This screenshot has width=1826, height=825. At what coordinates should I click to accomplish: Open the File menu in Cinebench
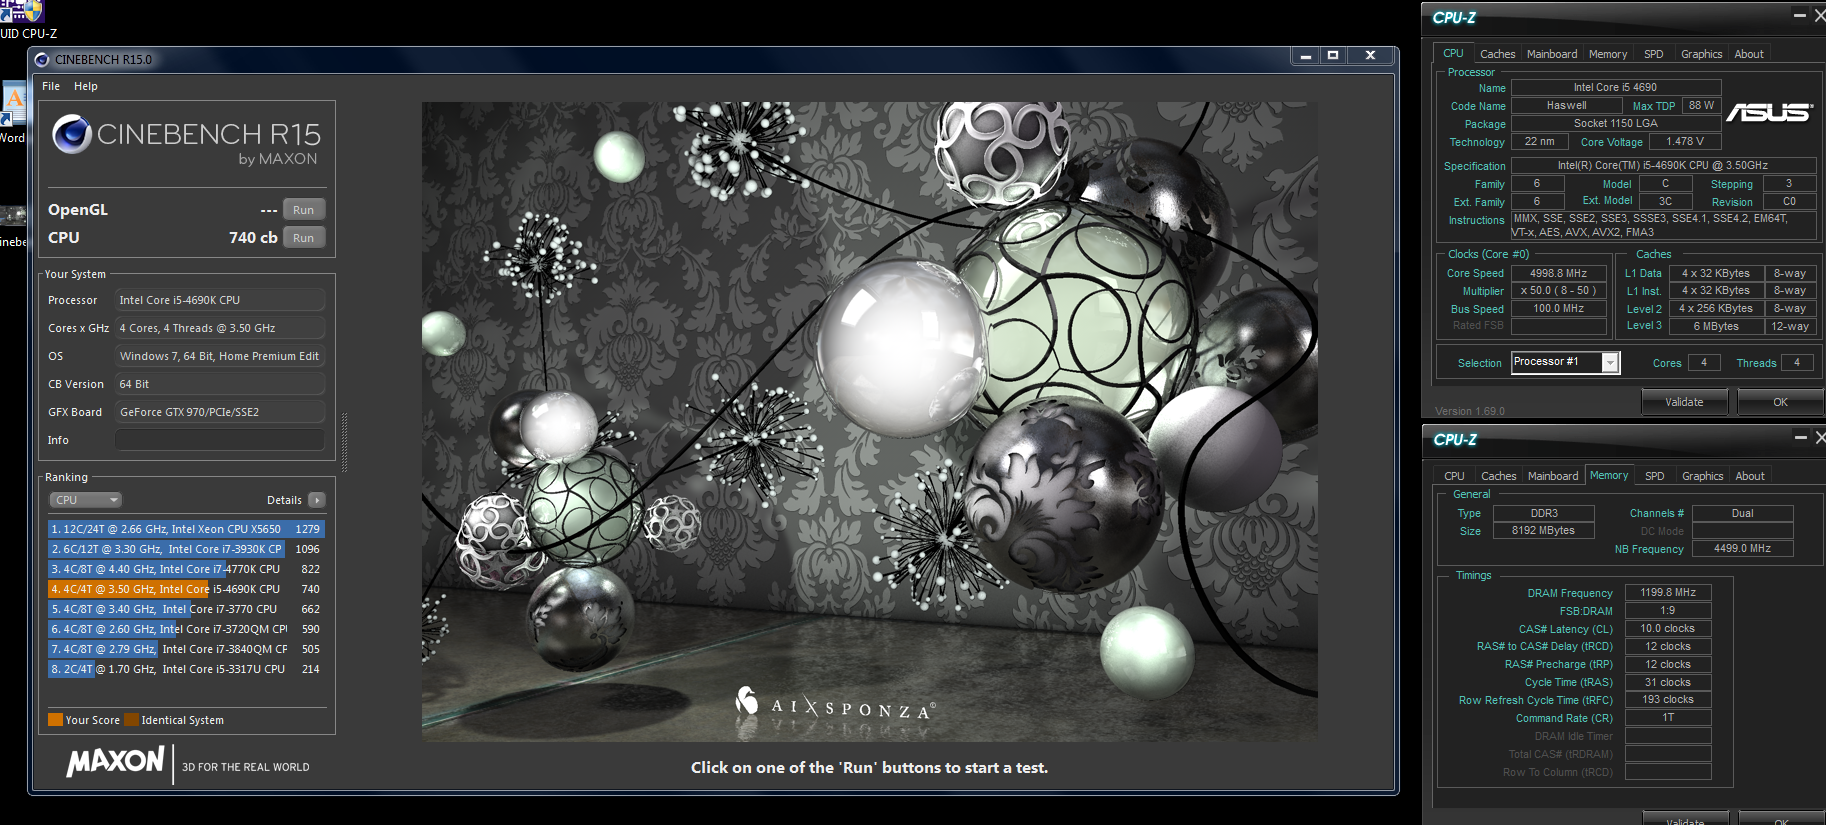pyautogui.click(x=51, y=86)
